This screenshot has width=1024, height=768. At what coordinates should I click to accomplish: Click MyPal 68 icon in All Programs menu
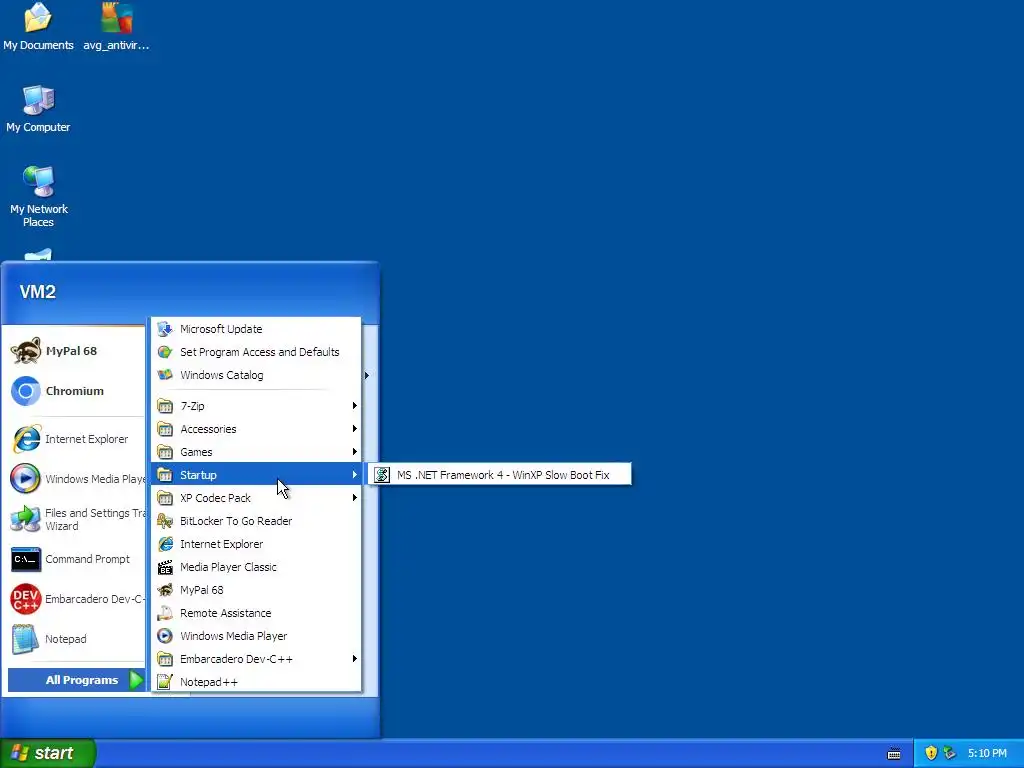click(x=165, y=590)
